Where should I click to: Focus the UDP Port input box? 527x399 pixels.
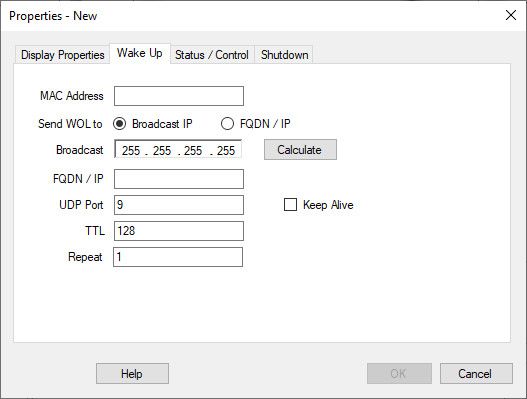coord(179,205)
